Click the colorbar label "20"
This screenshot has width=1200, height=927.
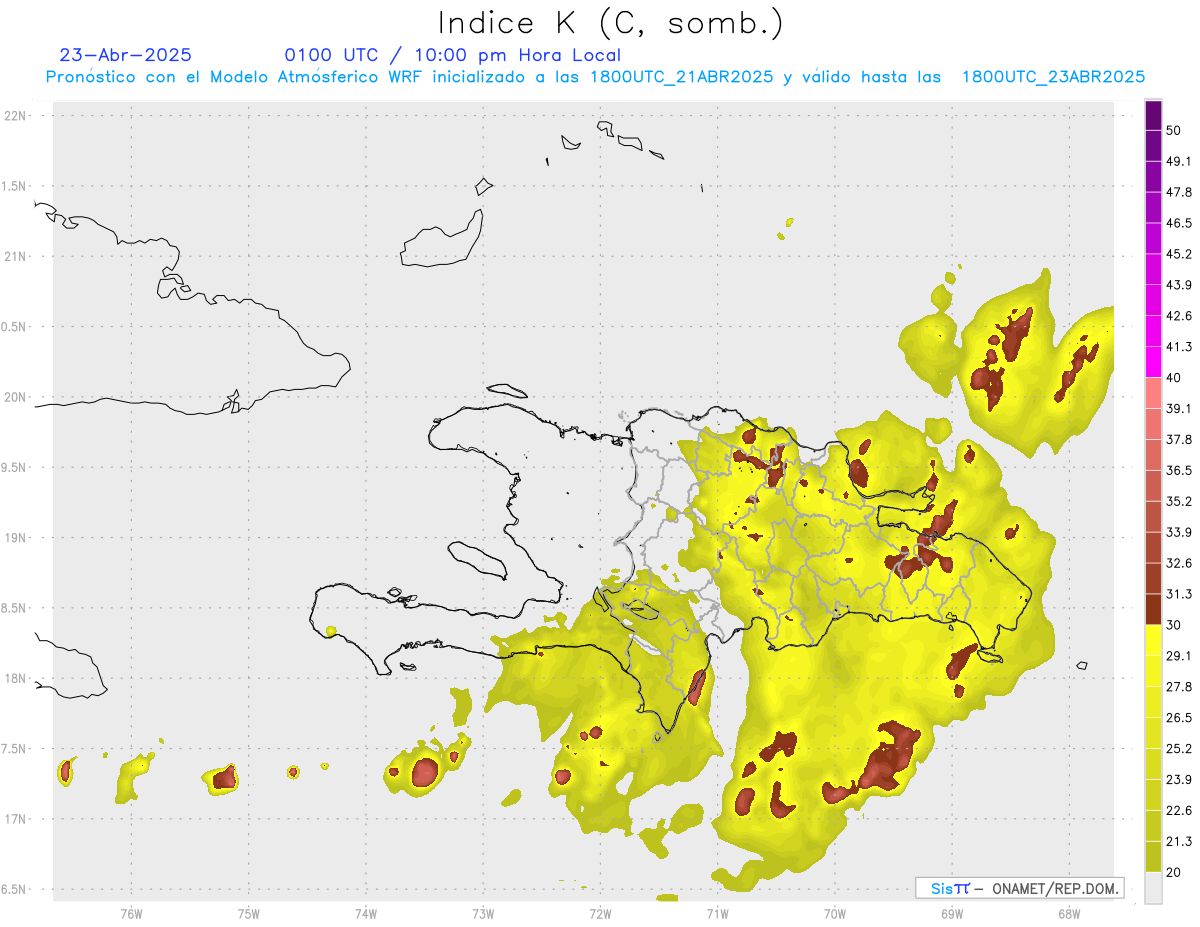pyautogui.click(x=1174, y=873)
